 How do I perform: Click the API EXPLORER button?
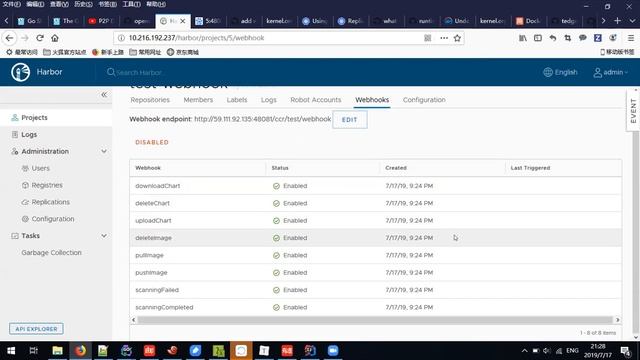pos(36,329)
